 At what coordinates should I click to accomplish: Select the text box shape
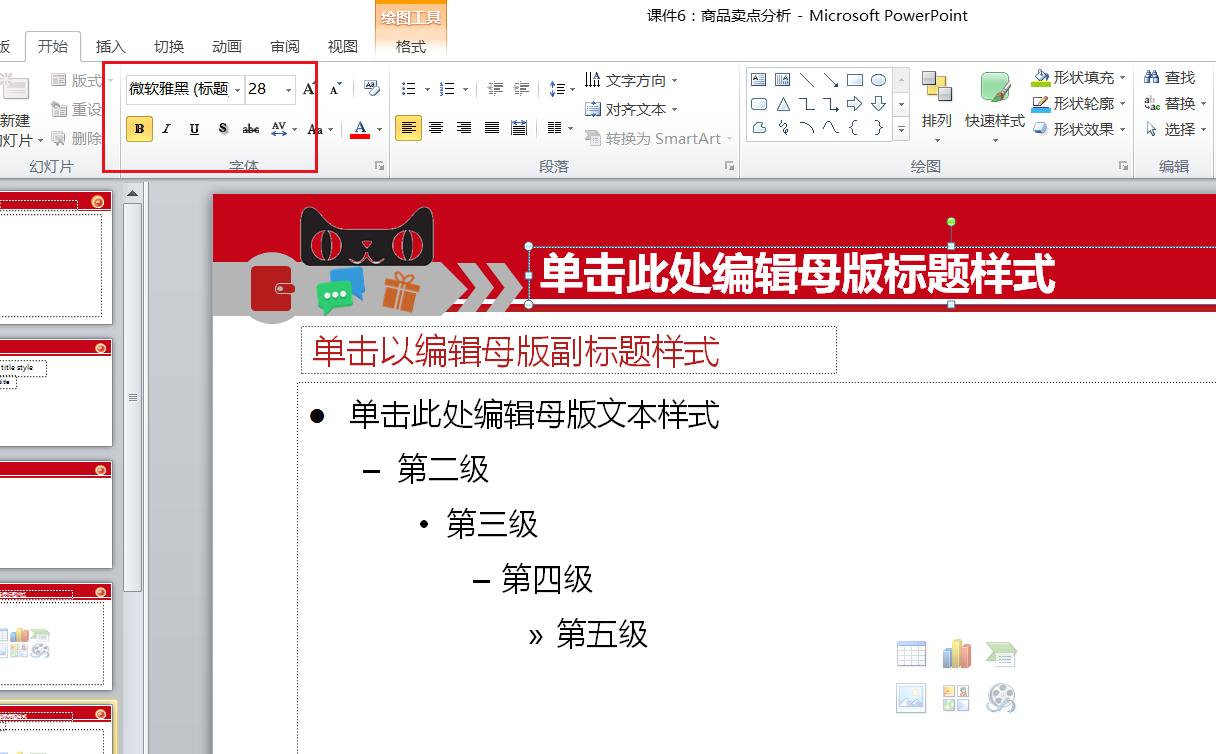click(758, 80)
